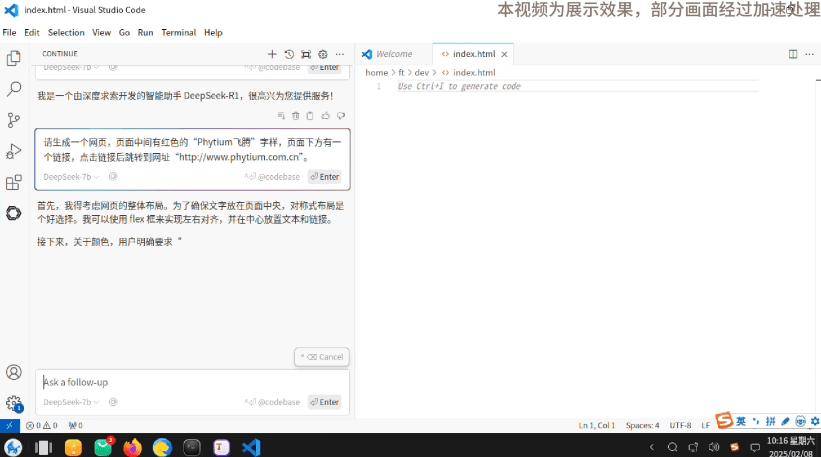
Task: Delete the DeepSeek-R1 response with trash icon
Action: (x=296, y=116)
